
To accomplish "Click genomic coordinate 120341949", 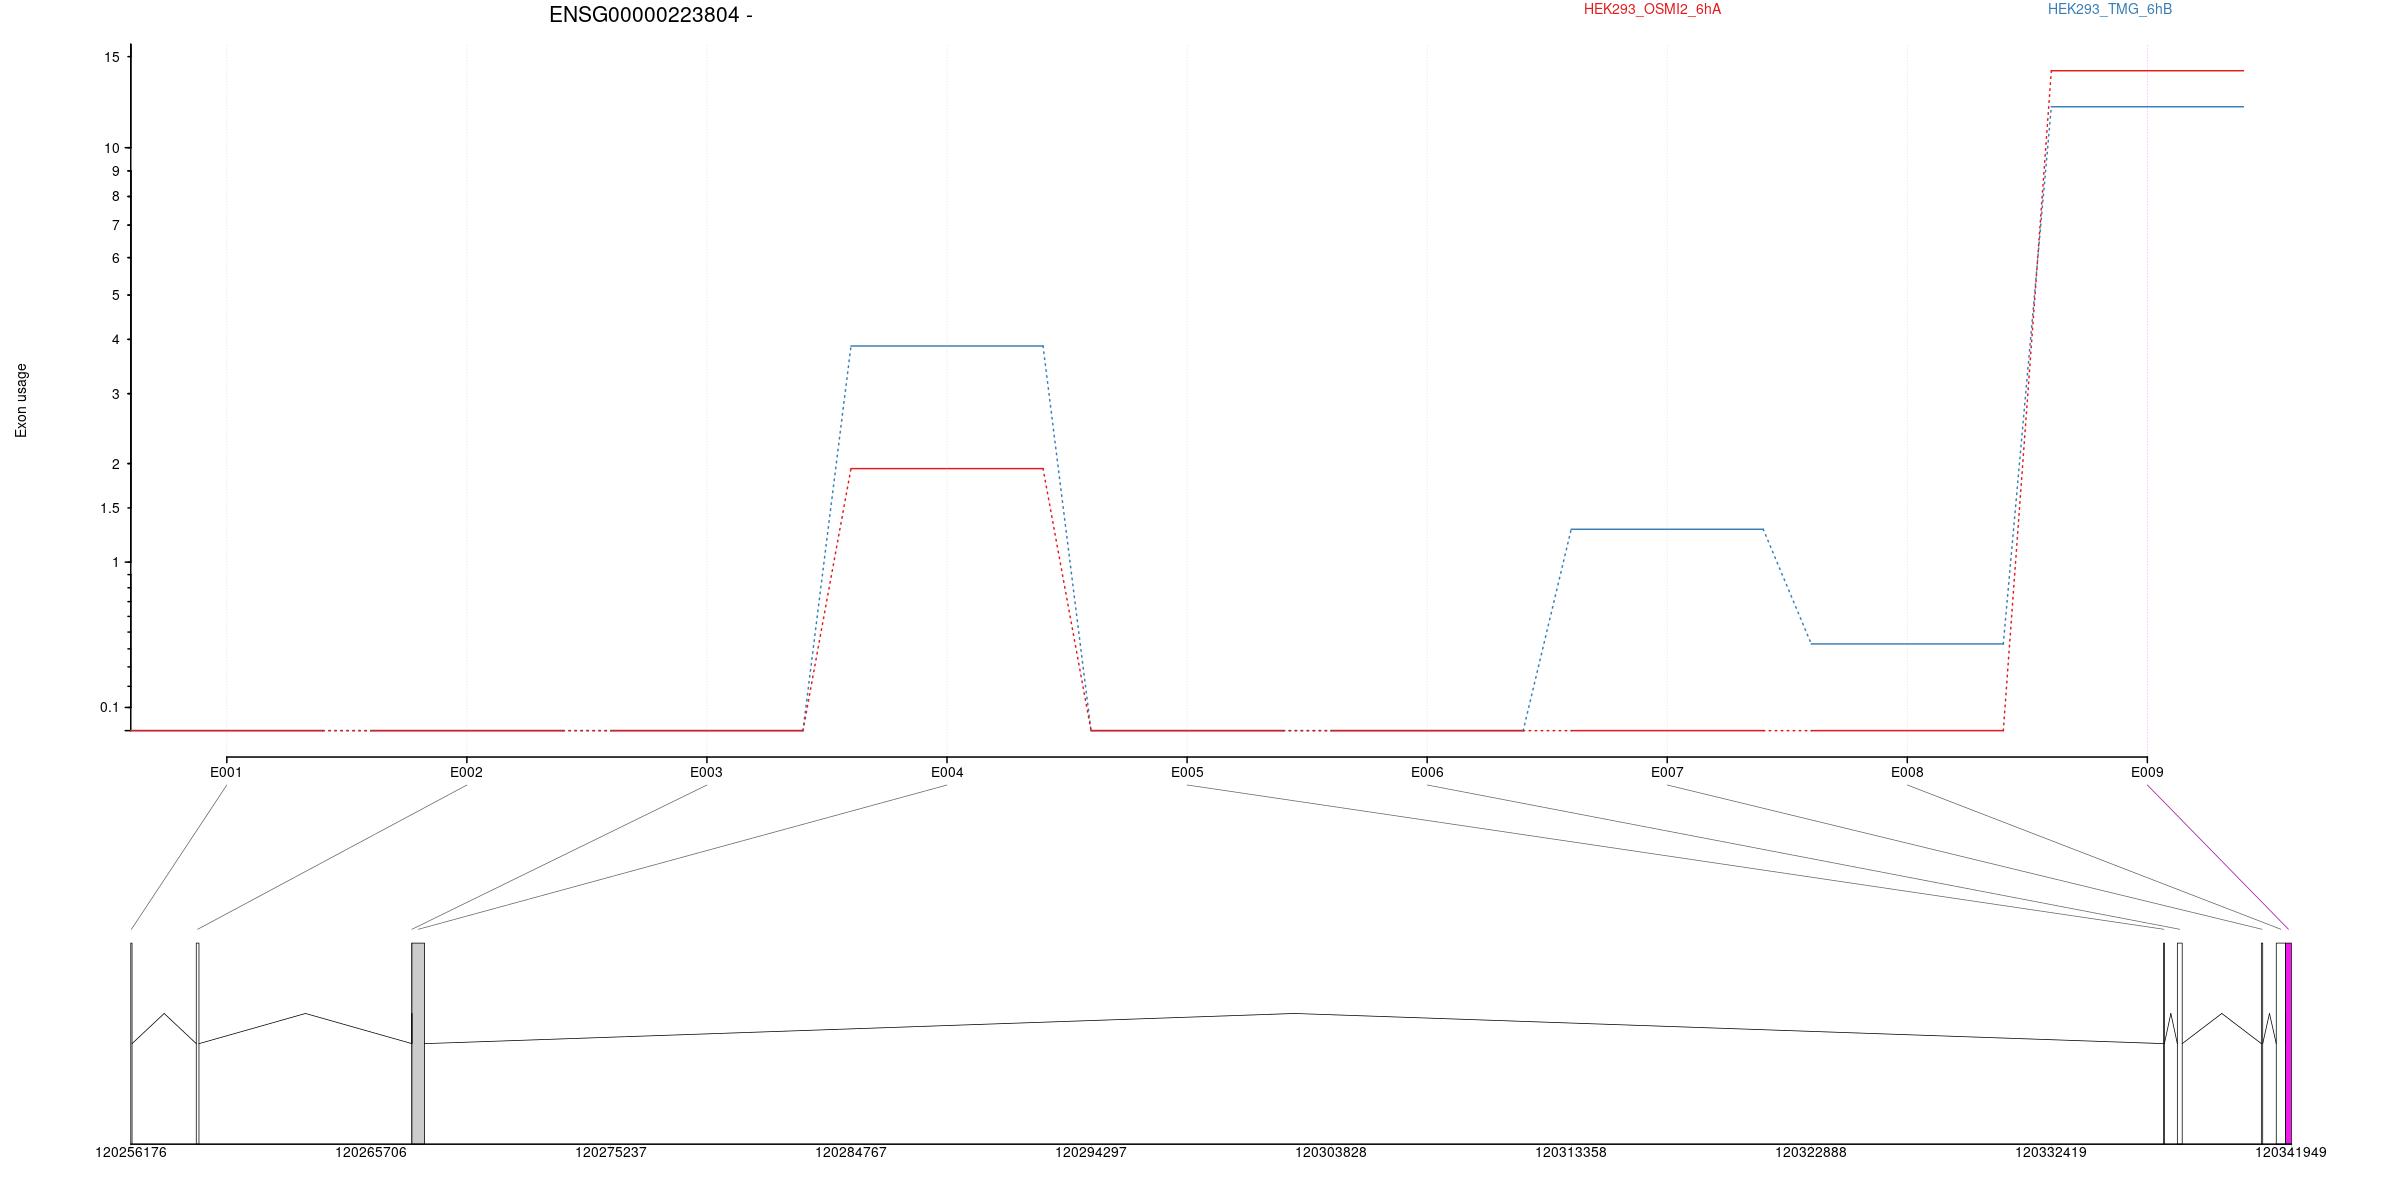I will coord(2291,1153).
